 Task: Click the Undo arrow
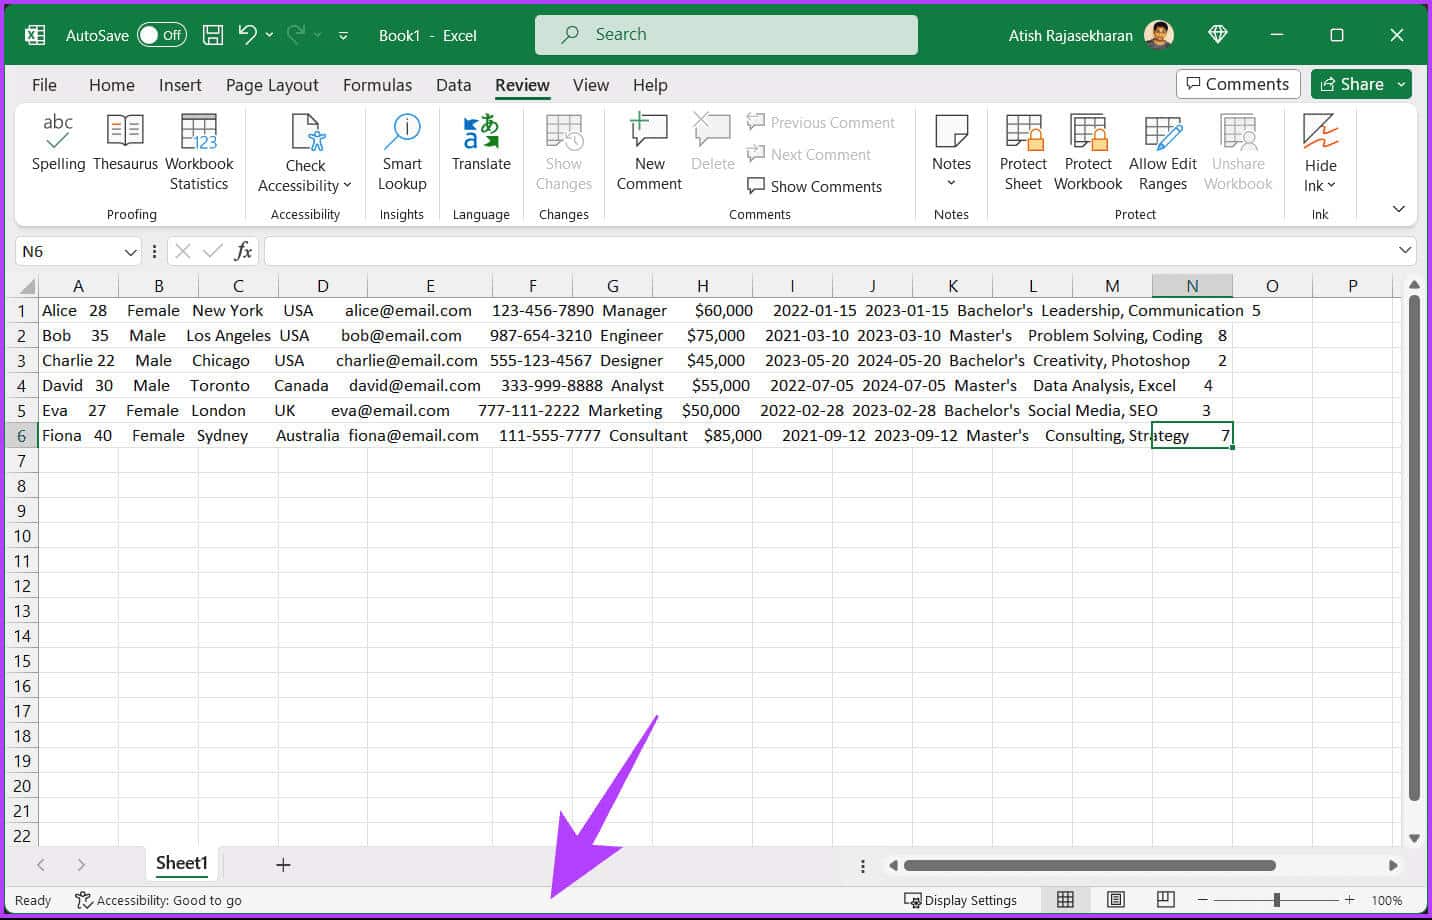point(247,34)
